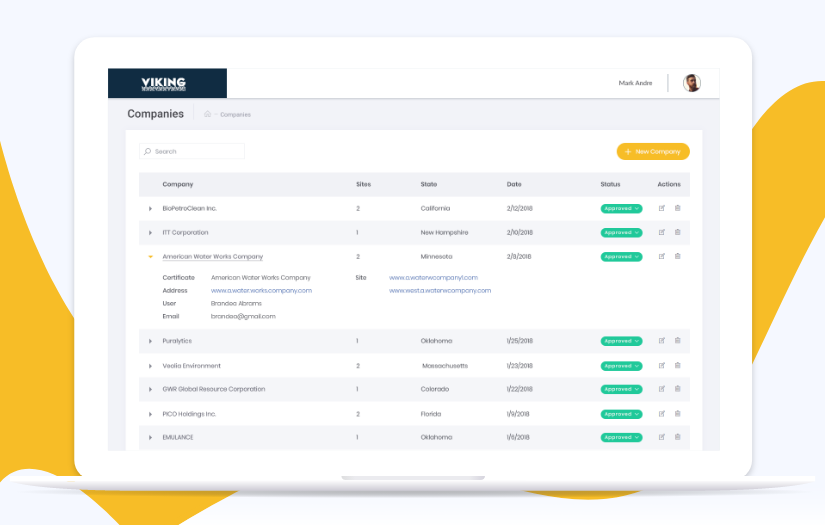
Task: Expand the Puralytics row
Action: click(150, 341)
